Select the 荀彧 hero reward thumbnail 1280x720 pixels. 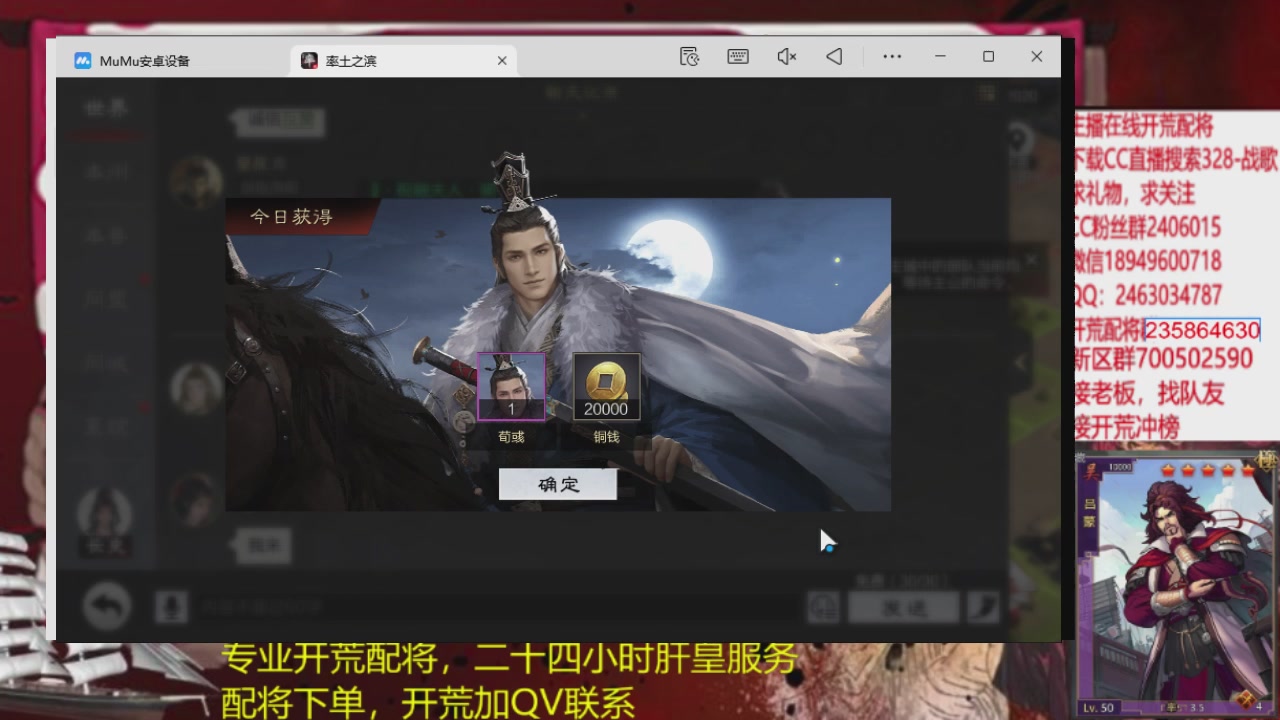pos(511,386)
